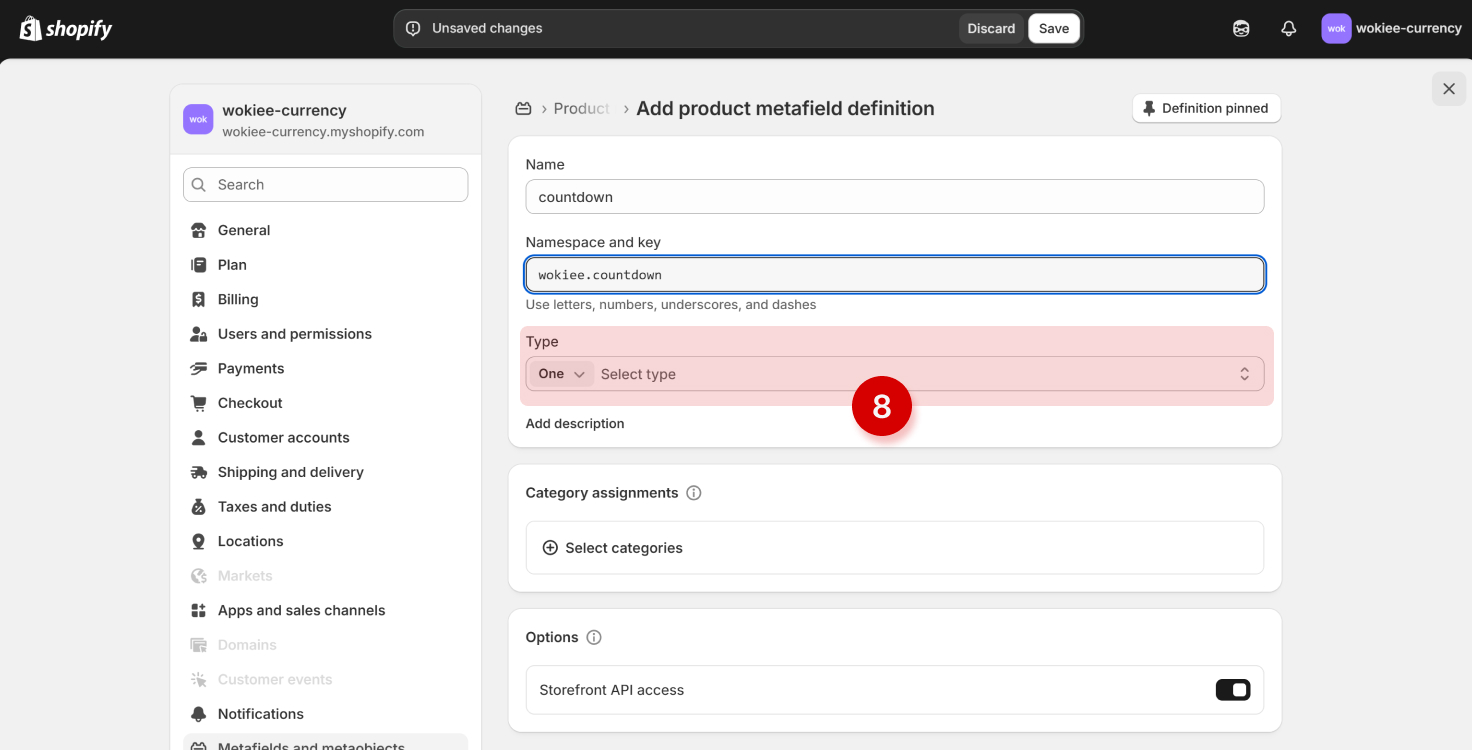Click the Shopify logo
The image size is (1472, 750).
tap(66, 28)
